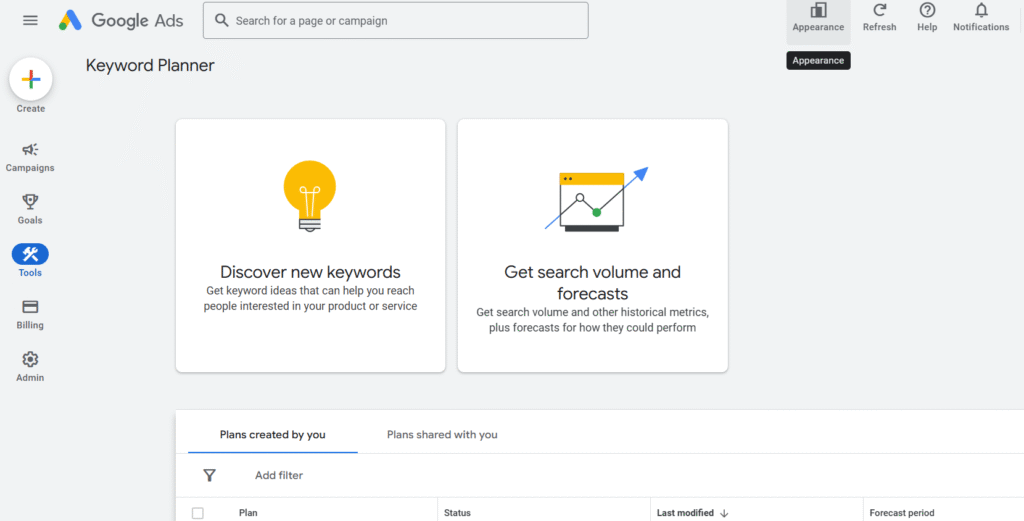Click the search magnifier icon
The image size is (1024, 521).
(x=222, y=20)
